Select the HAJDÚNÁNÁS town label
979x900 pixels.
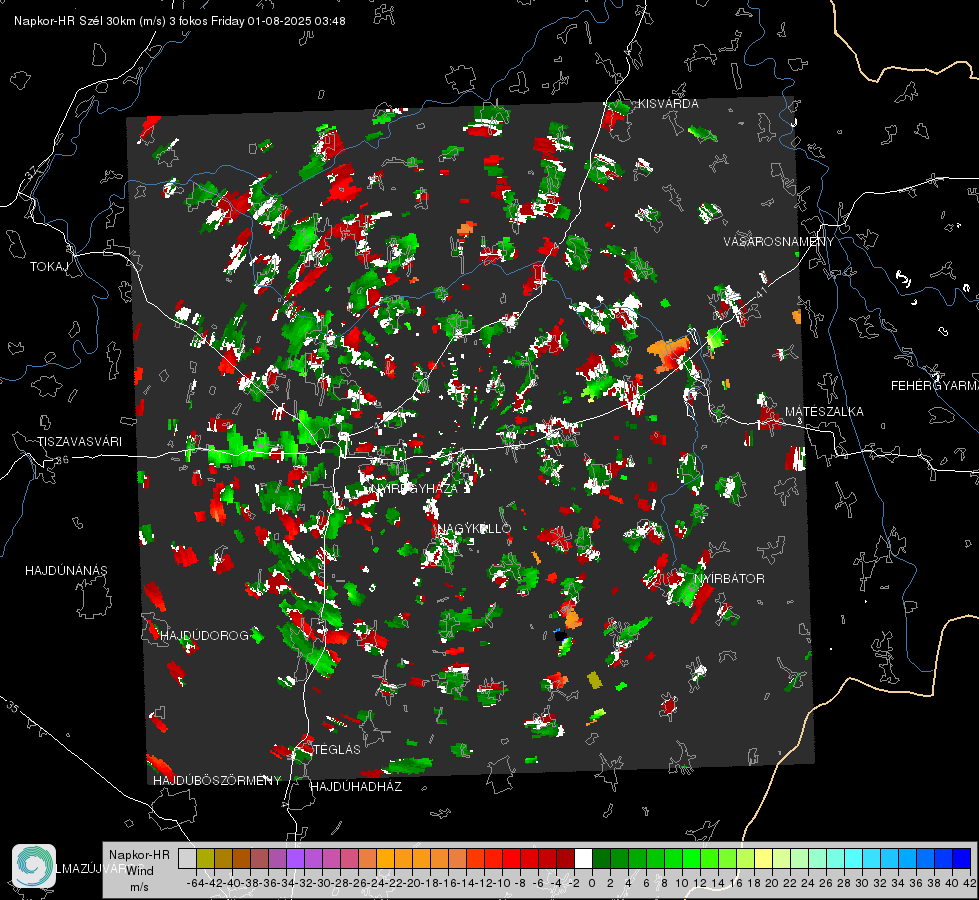pos(66,571)
